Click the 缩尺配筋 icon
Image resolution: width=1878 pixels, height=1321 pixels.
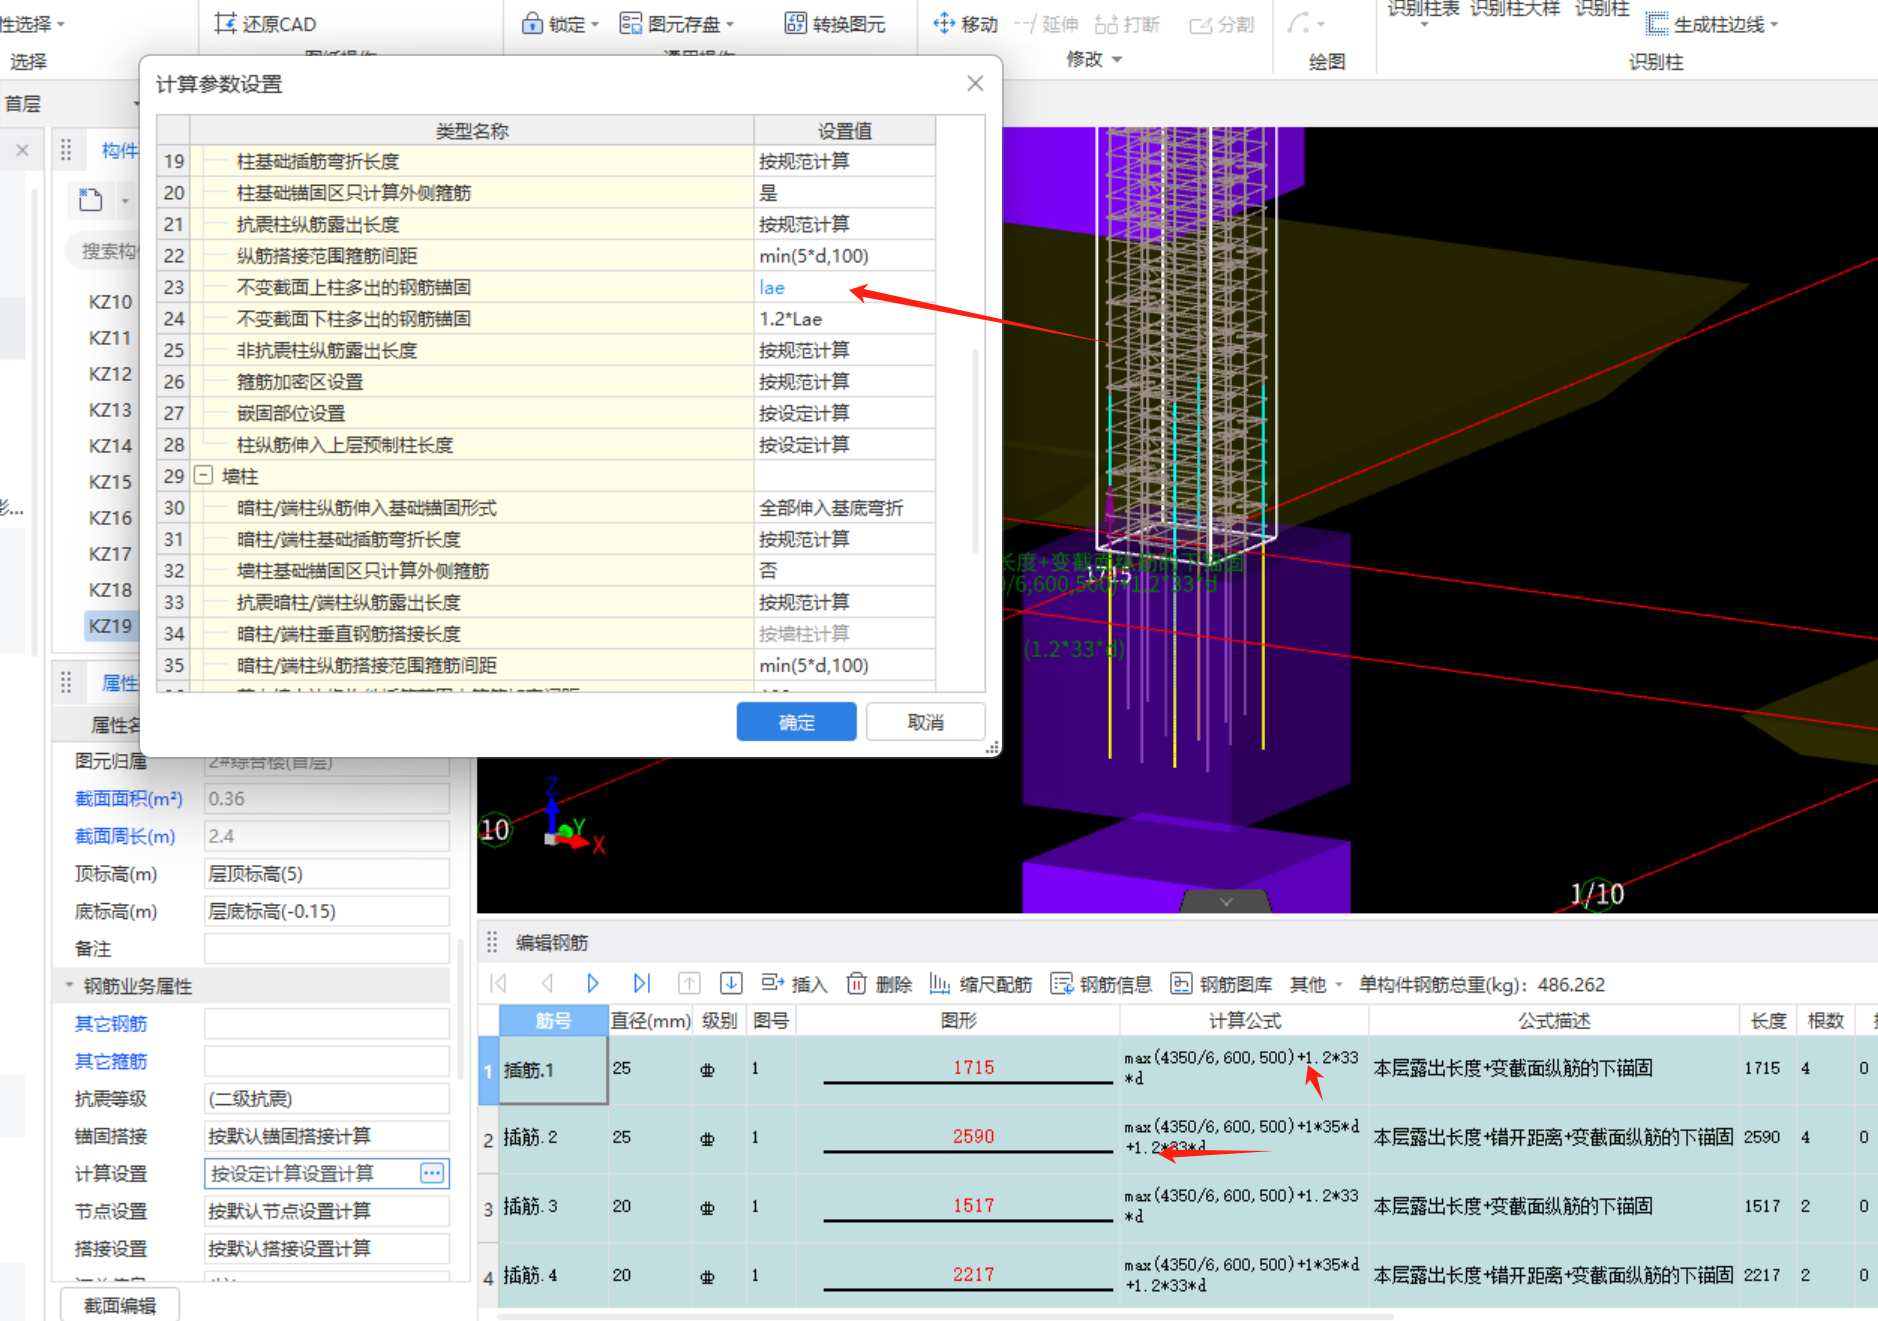click(x=940, y=984)
